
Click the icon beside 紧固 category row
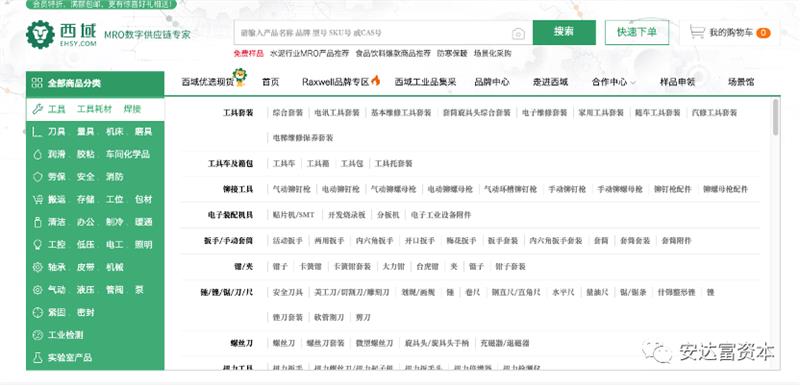(37, 313)
